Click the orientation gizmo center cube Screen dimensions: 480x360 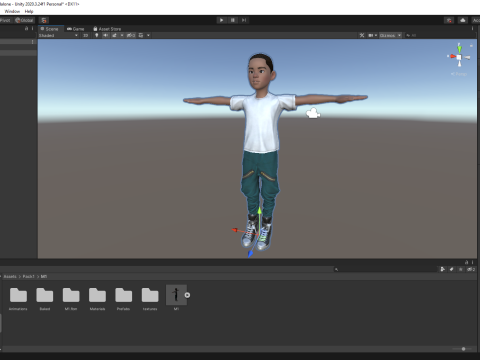[x=459, y=57]
